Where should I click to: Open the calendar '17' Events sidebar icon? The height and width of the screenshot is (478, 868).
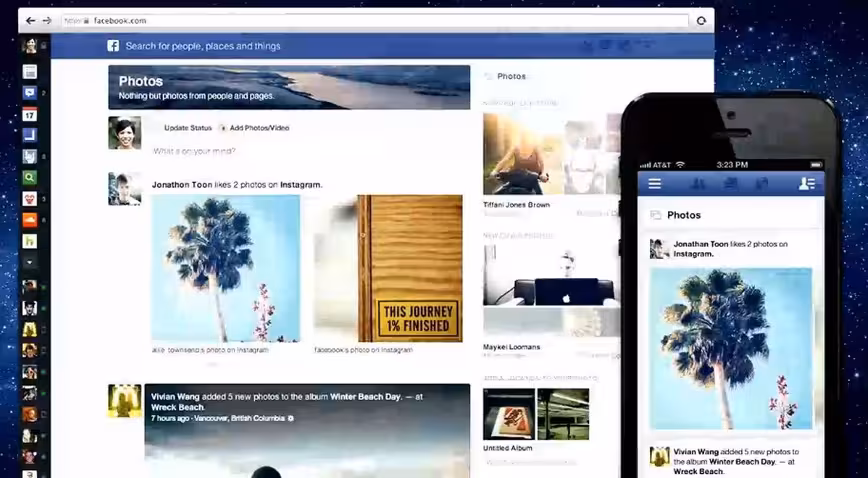tap(29, 114)
